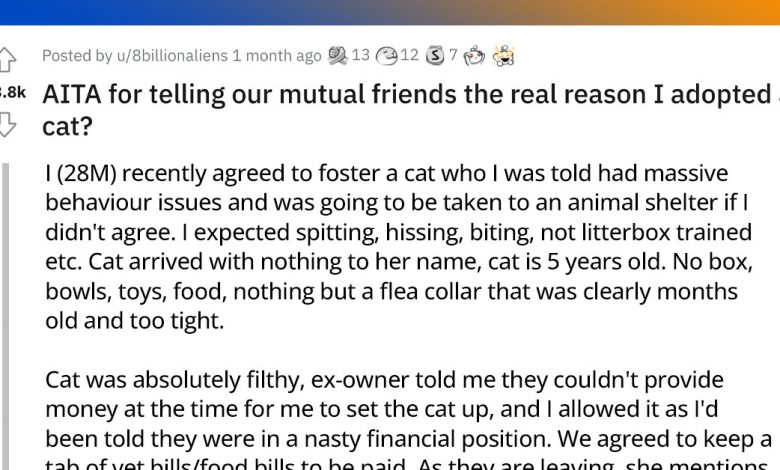Click the award count number 12
Screen dimensions: 780x470
point(409,56)
